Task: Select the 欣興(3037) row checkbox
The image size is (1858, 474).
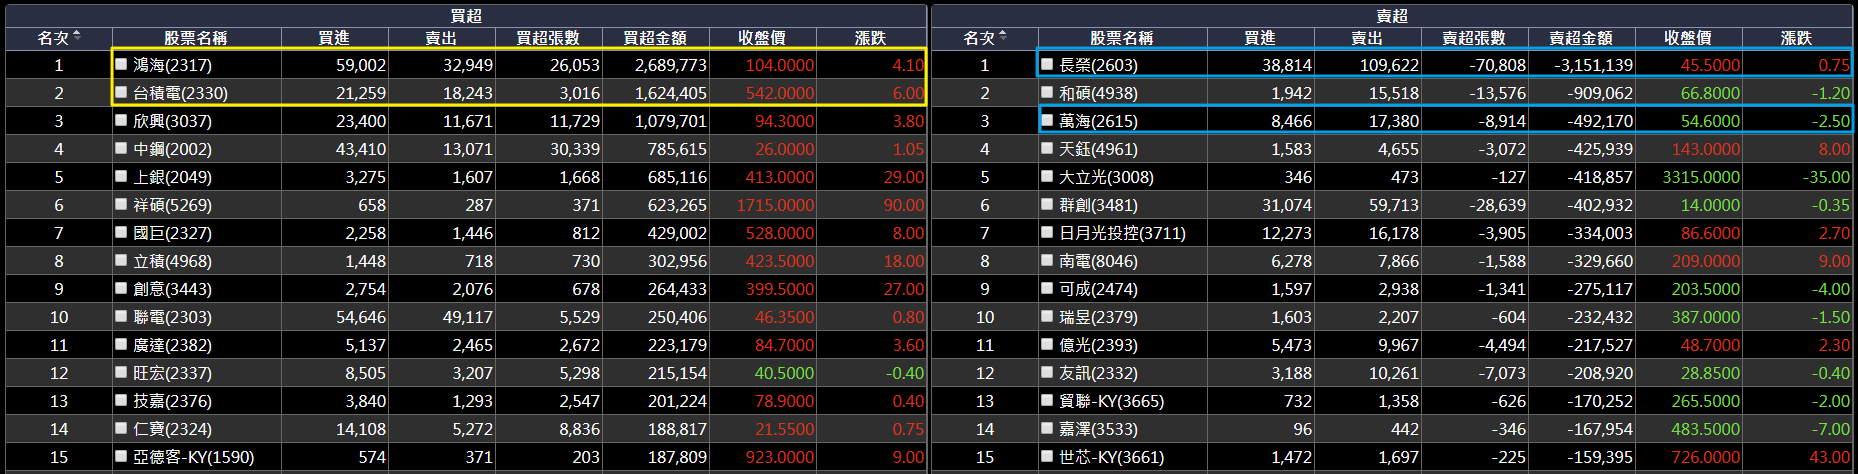Action: pos(121,120)
